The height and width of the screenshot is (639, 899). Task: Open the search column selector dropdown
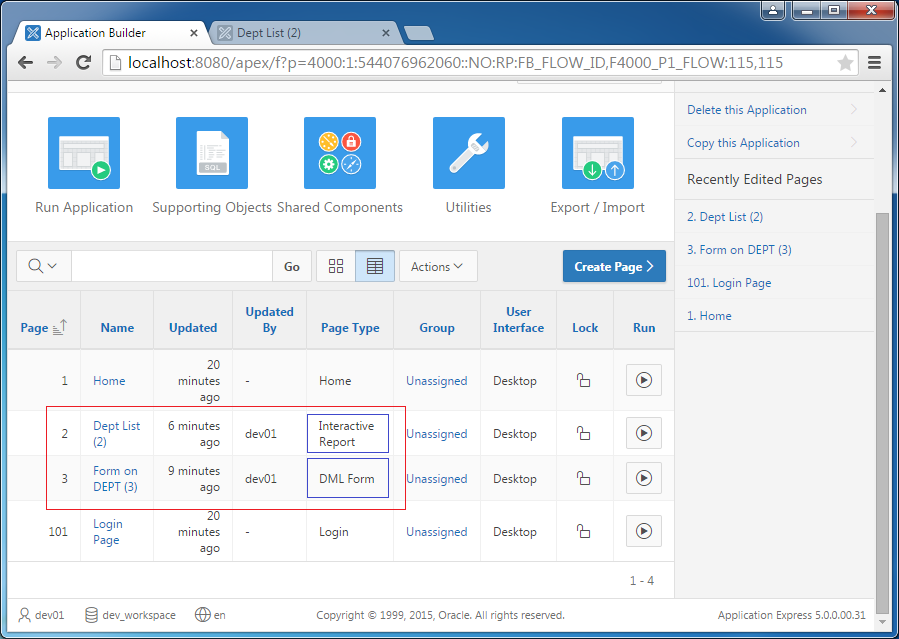(44, 266)
